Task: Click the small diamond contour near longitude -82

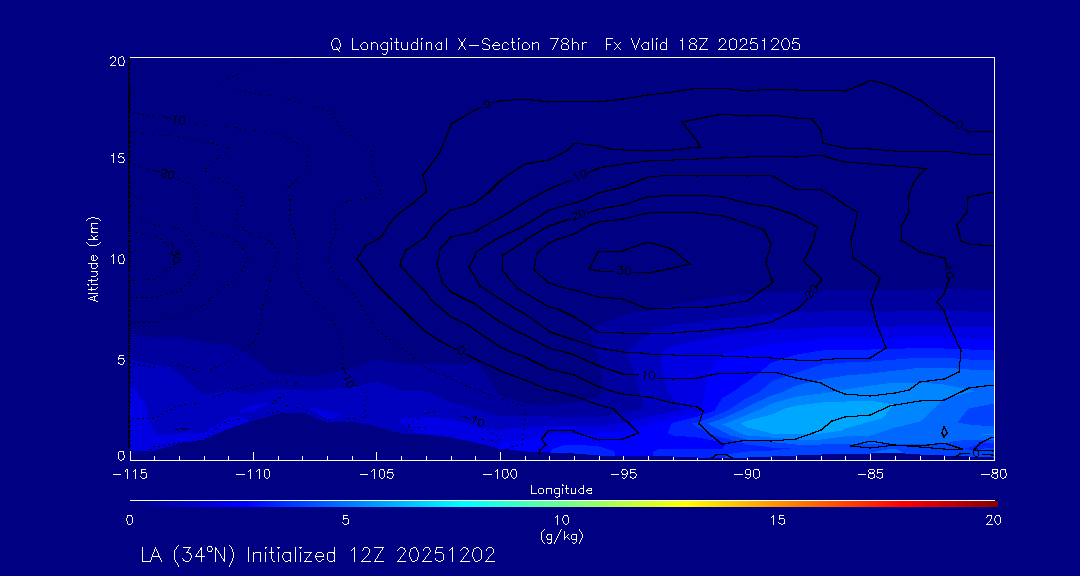Action: click(x=944, y=432)
